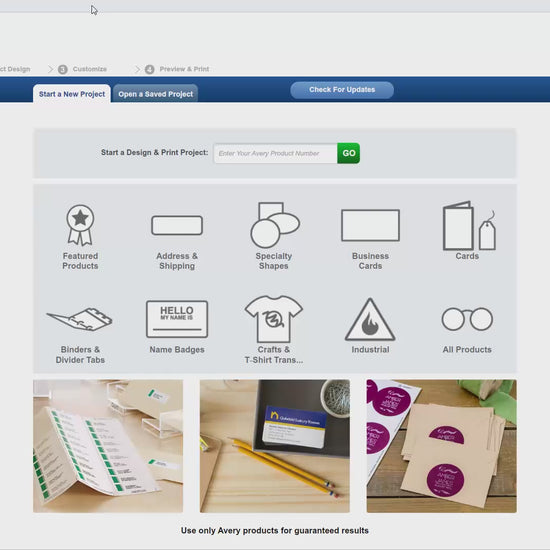
Task: Open the purple round stickers photo
Action: [x=442, y=446]
